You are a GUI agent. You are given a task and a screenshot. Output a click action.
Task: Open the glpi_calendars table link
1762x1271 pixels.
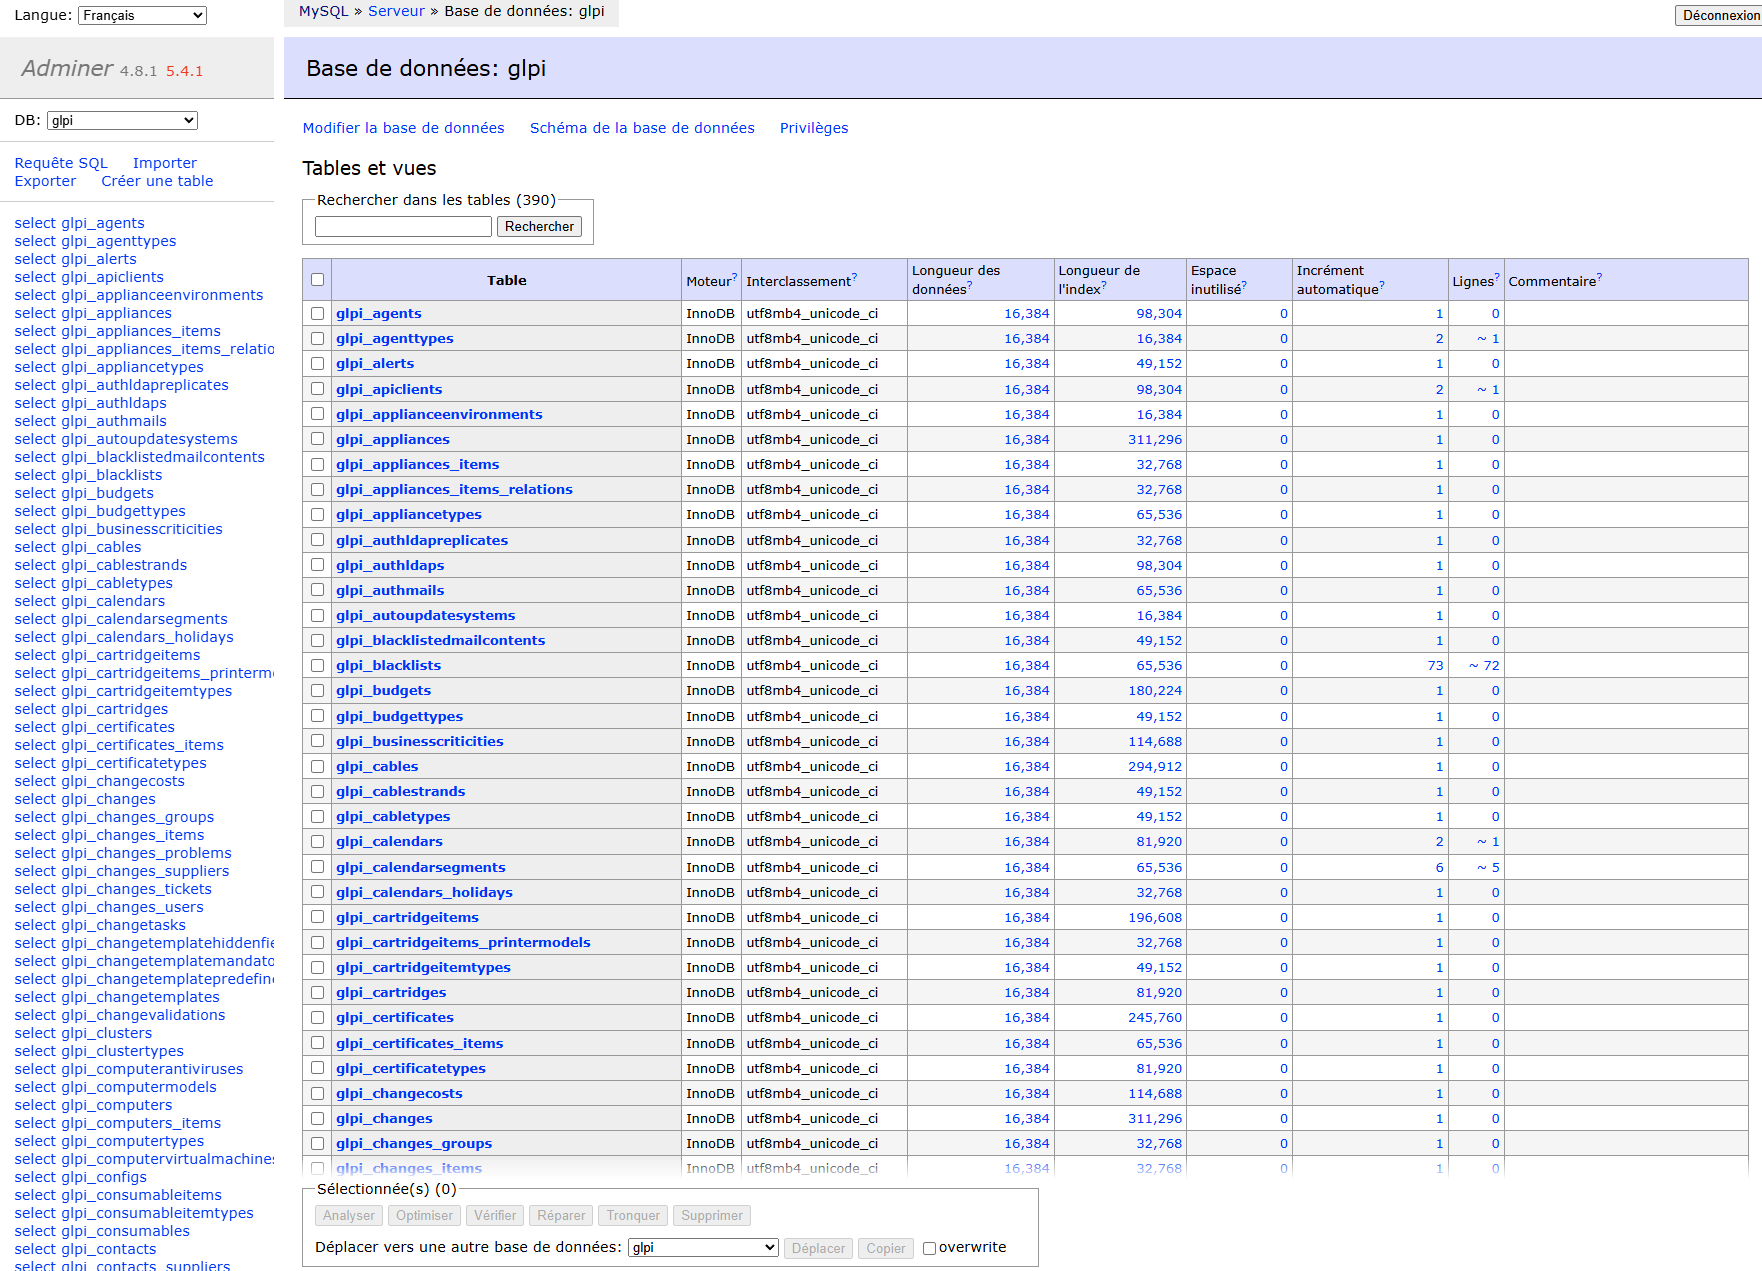pyautogui.click(x=389, y=841)
